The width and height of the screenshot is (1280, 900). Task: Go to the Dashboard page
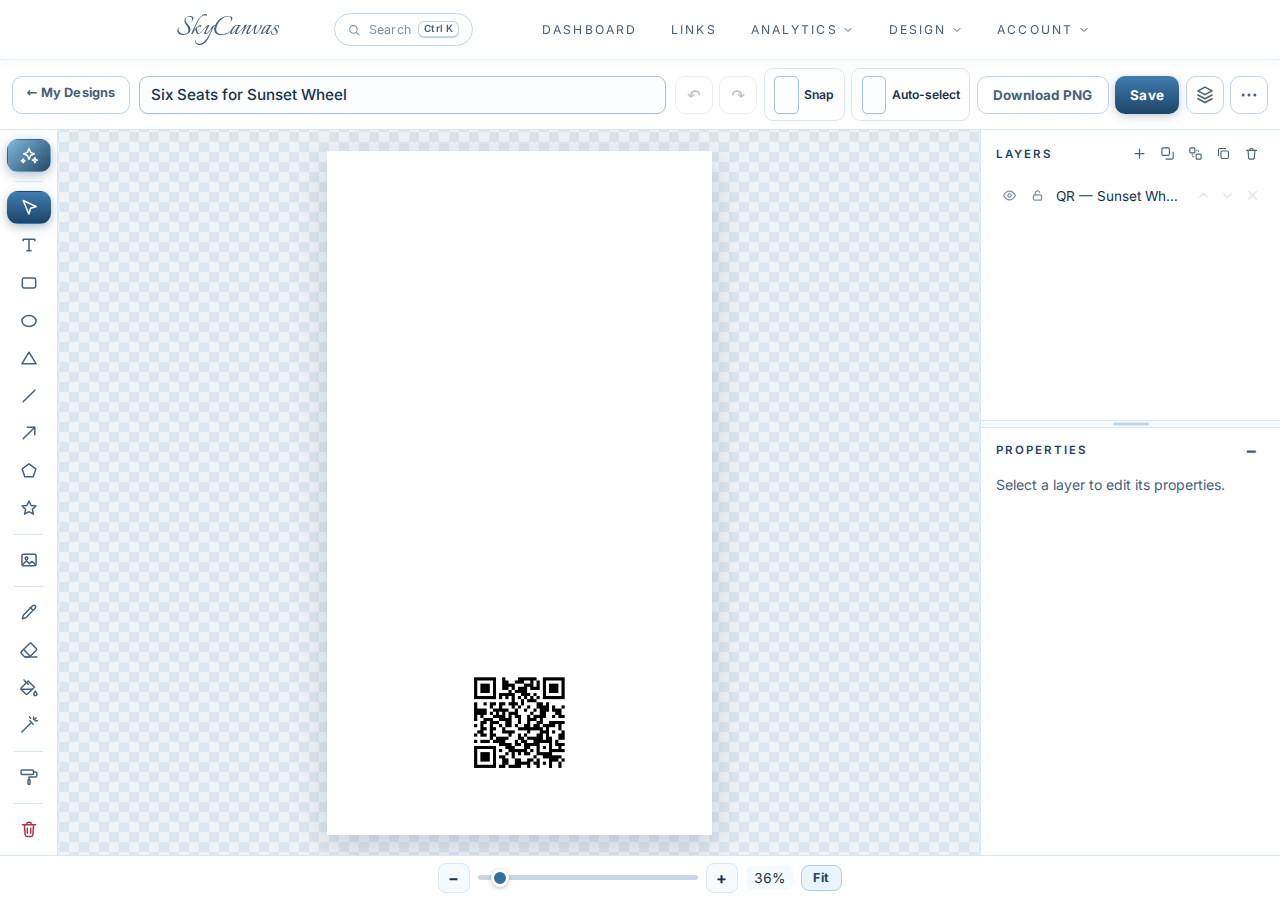589,30
